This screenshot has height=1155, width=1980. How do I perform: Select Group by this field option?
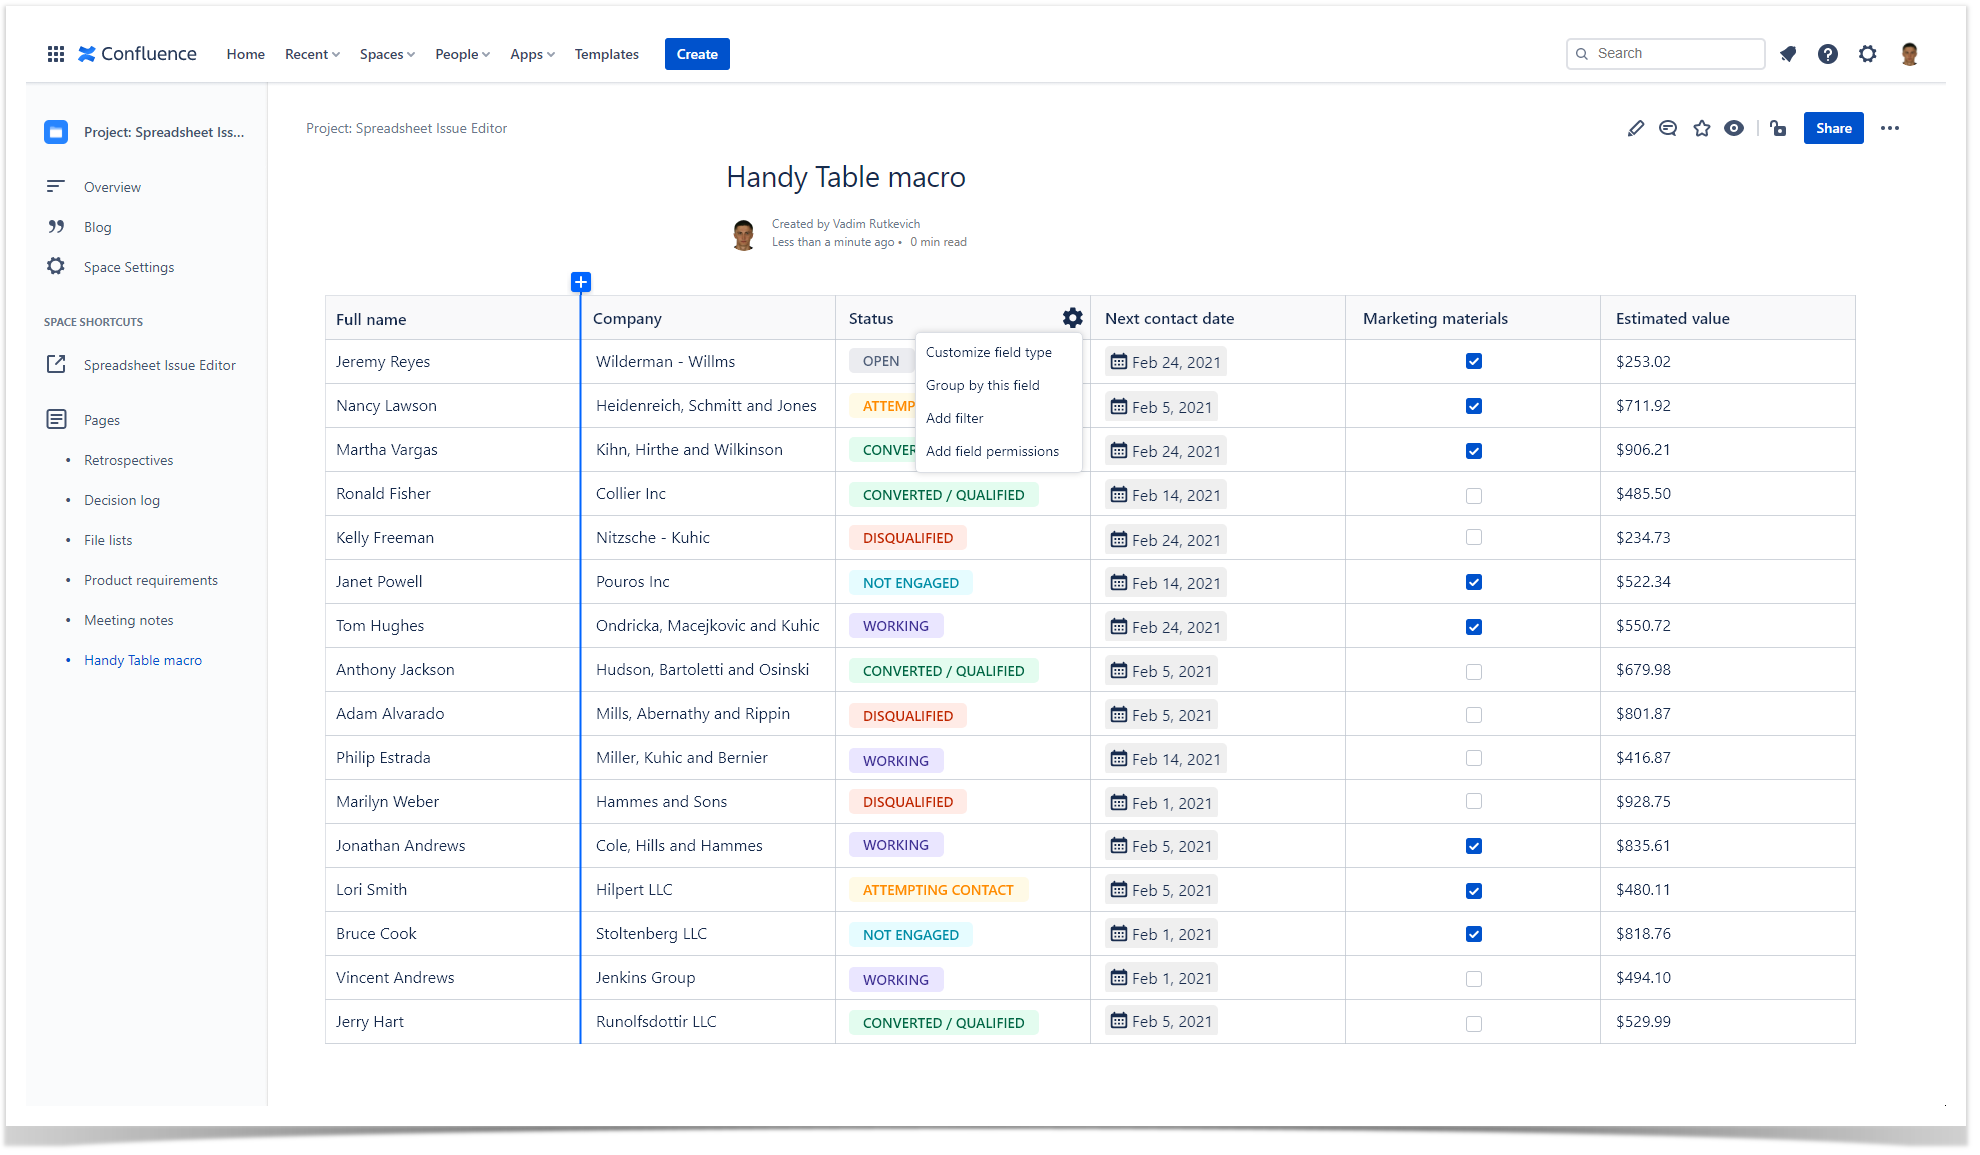pos(982,385)
